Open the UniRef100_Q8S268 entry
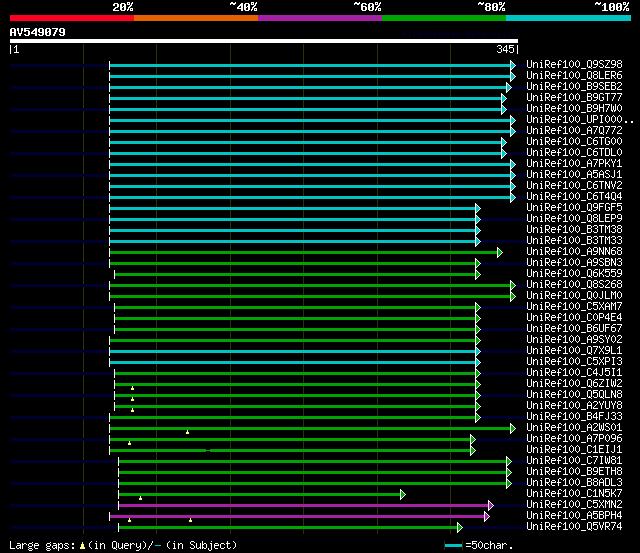This screenshot has width=640, height=553. tap(574, 285)
